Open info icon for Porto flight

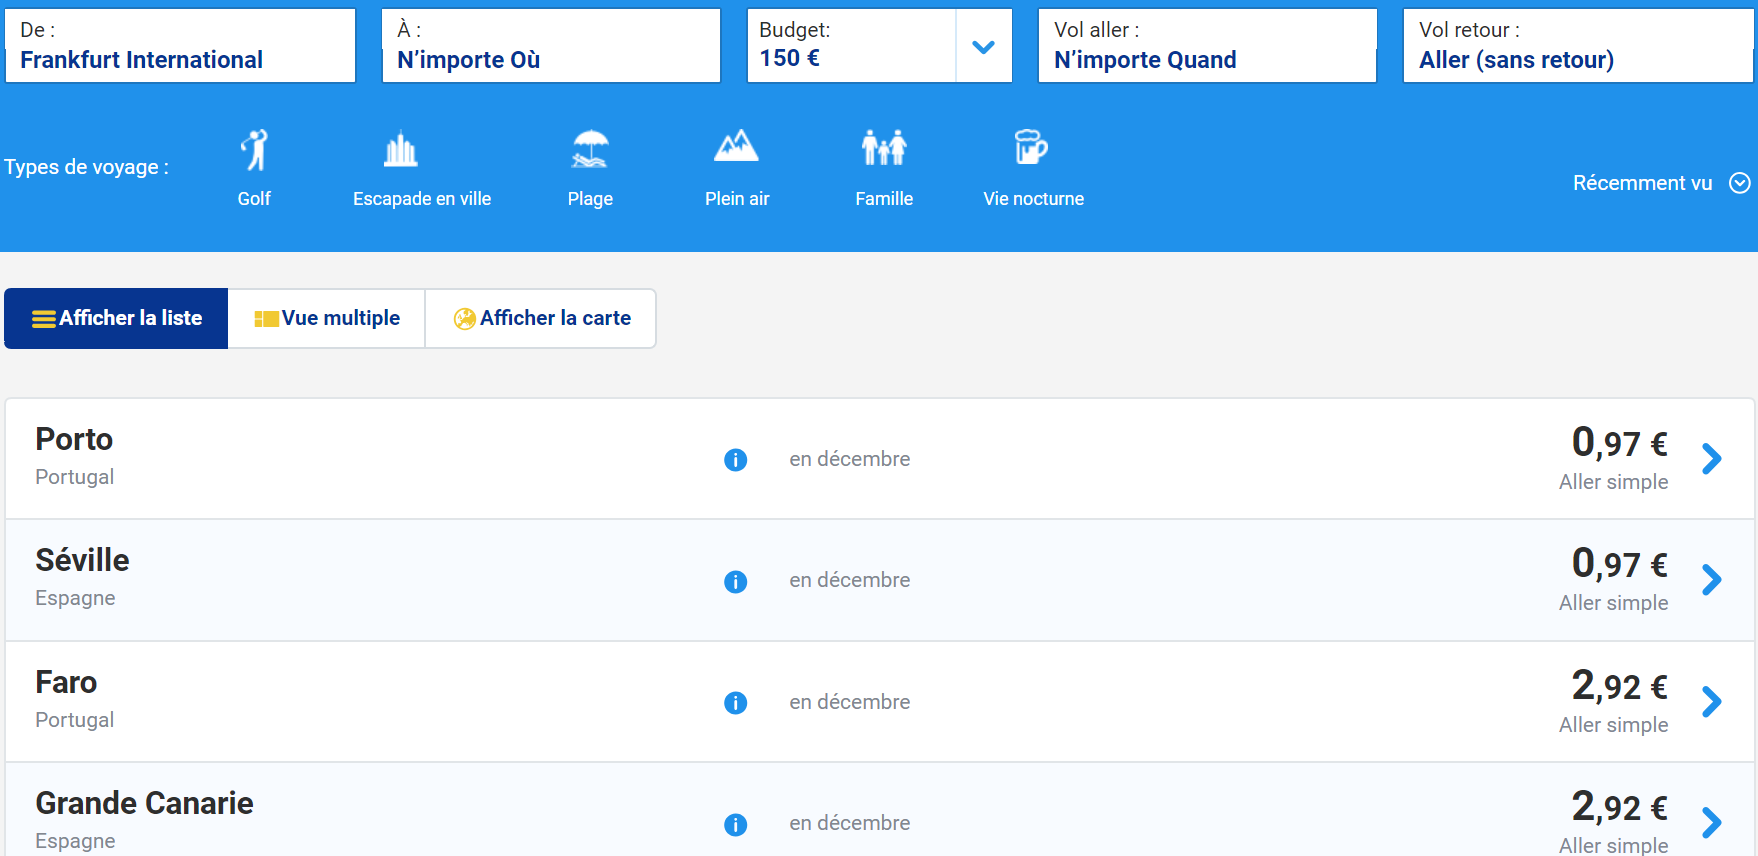tap(735, 460)
